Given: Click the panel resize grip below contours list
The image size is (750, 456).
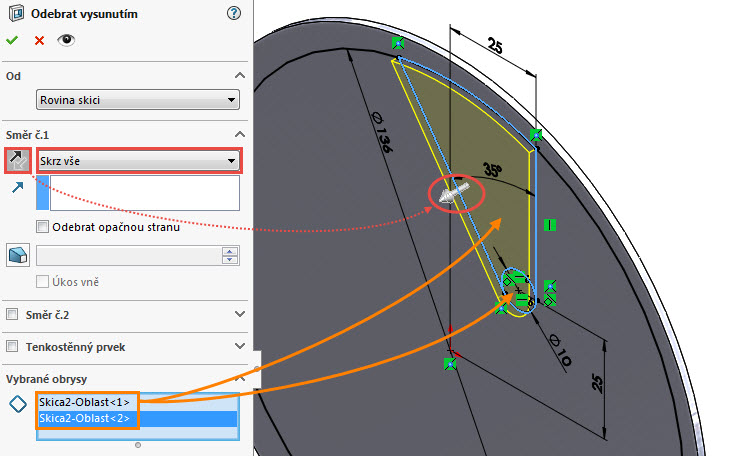Looking at the screenshot, I should pyautogui.click(x=138, y=445).
